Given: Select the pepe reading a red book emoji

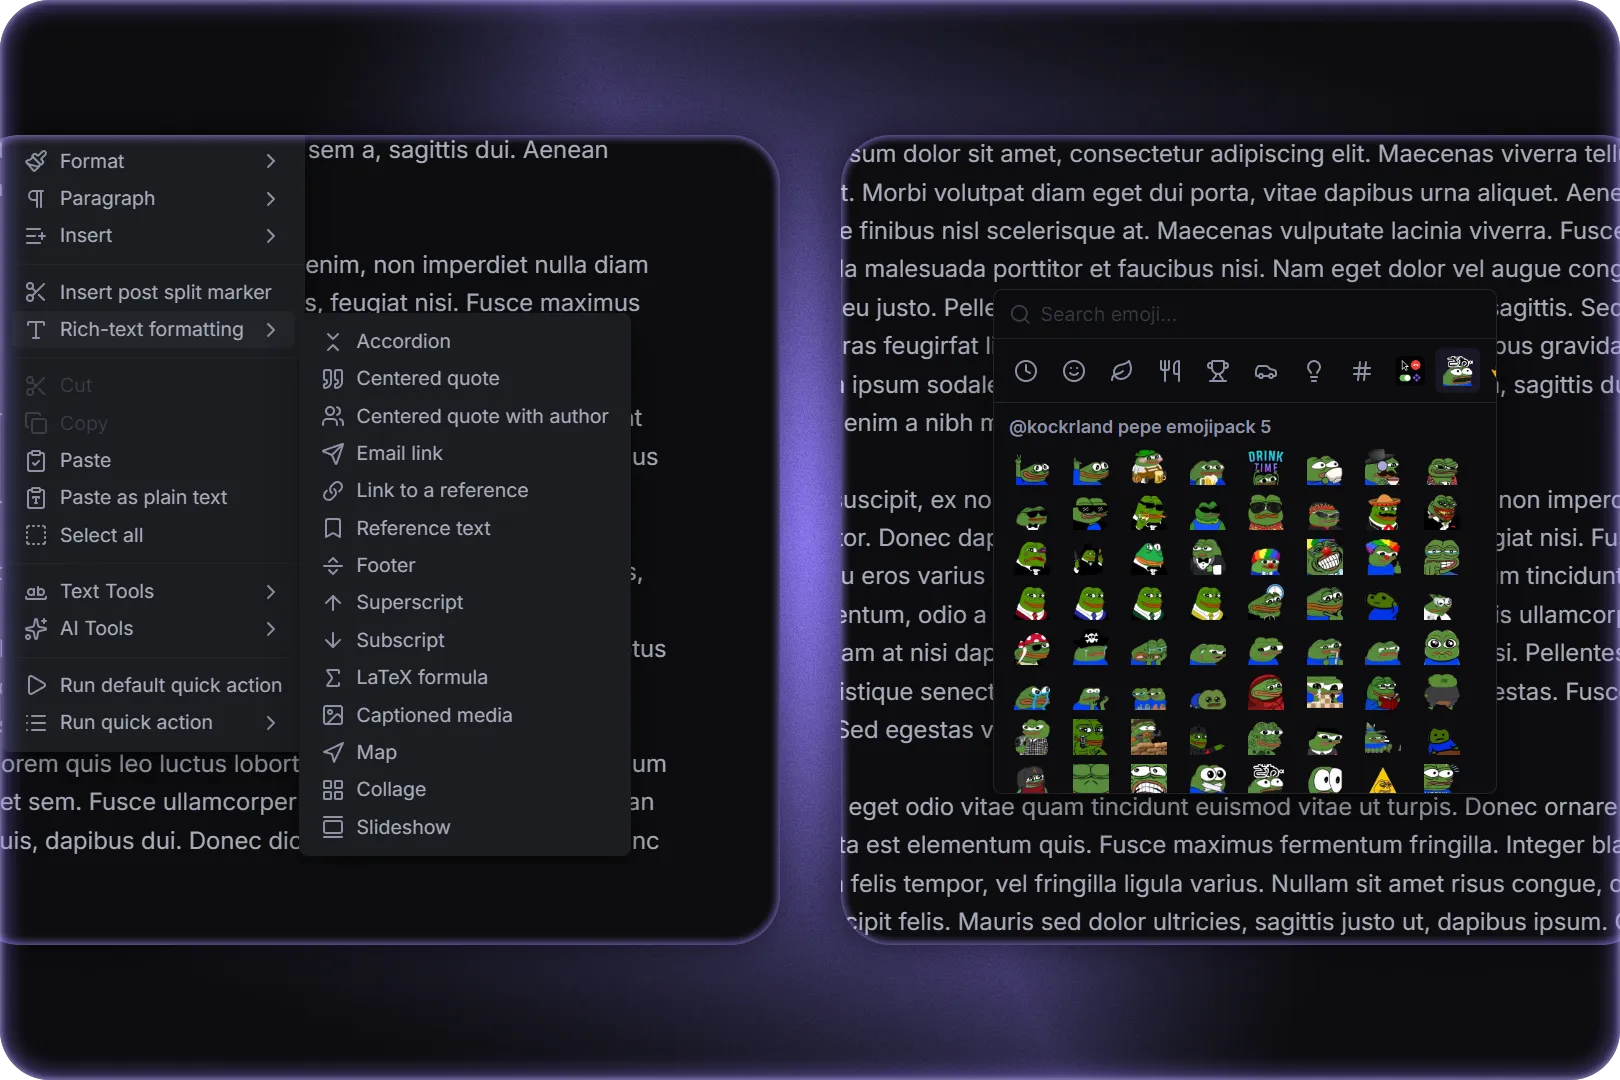Looking at the screenshot, I should (x=1383, y=691).
